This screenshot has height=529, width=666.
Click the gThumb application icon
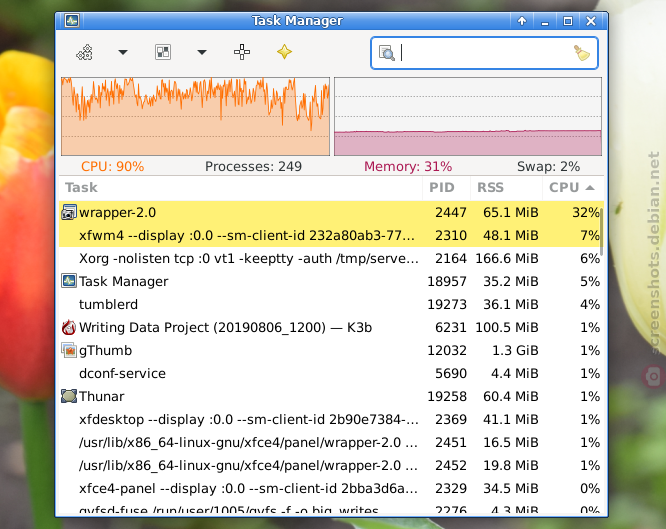(69, 350)
